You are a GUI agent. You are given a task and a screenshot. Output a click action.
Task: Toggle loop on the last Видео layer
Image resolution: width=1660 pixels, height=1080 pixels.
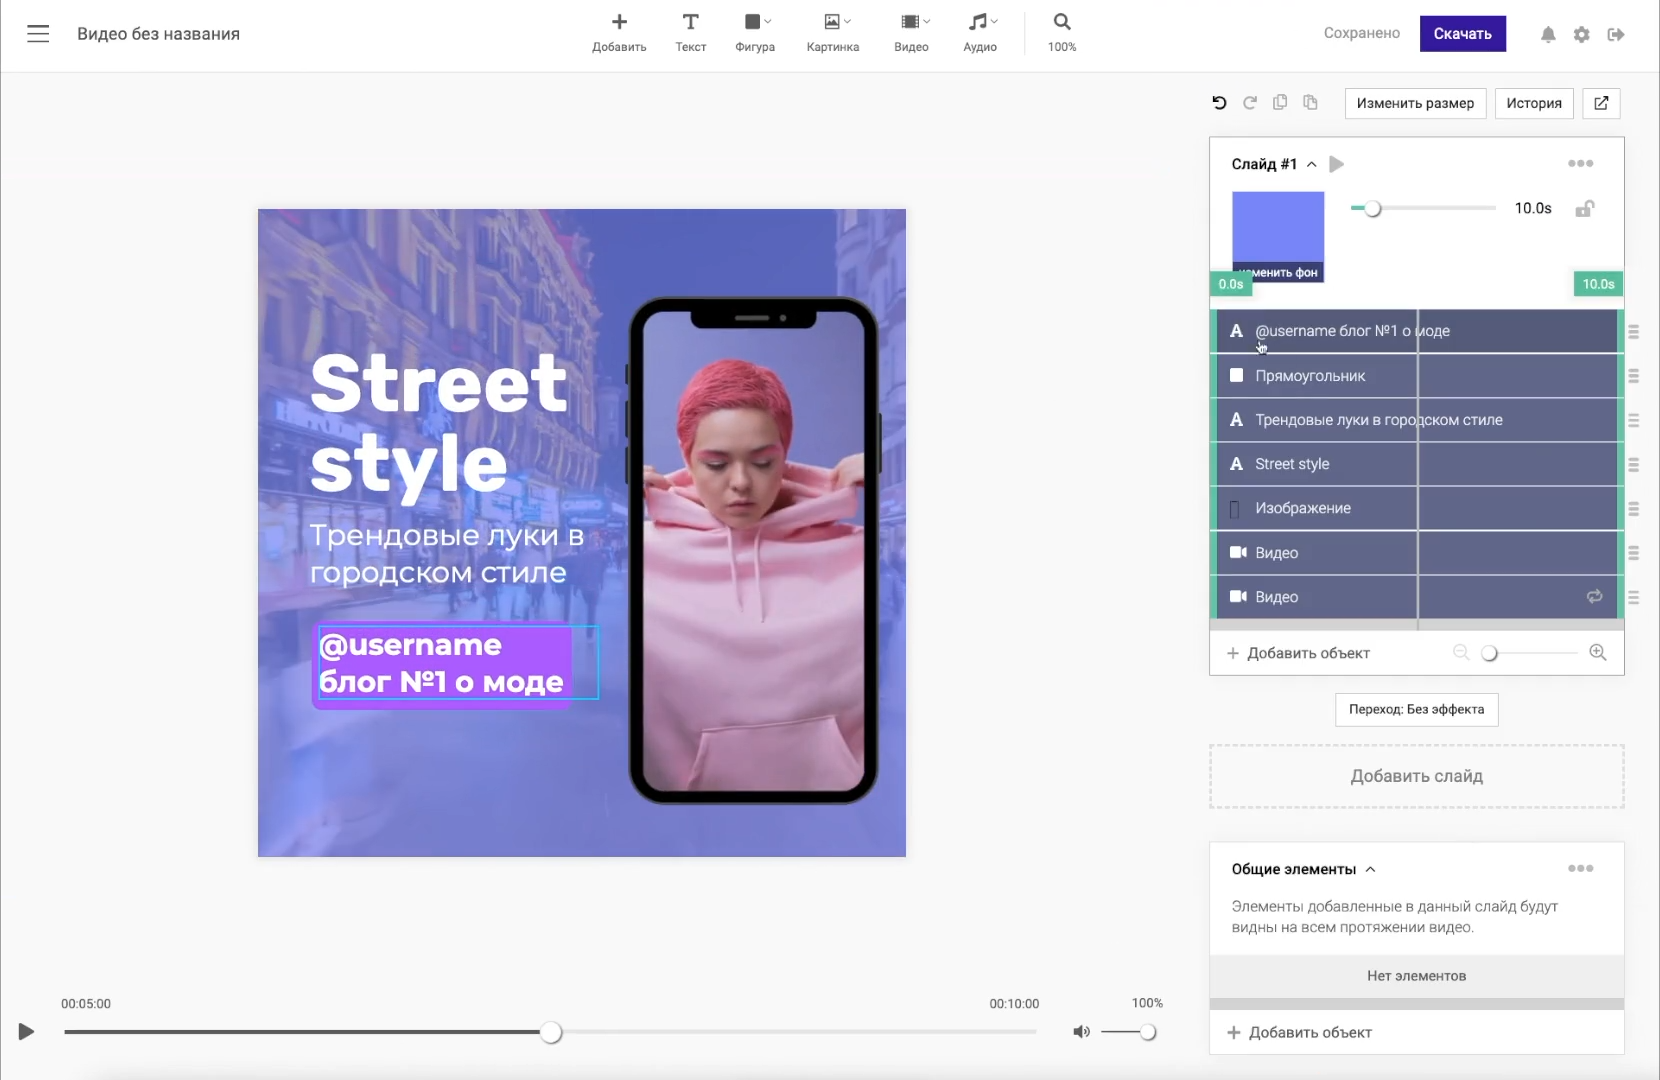coord(1594,597)
